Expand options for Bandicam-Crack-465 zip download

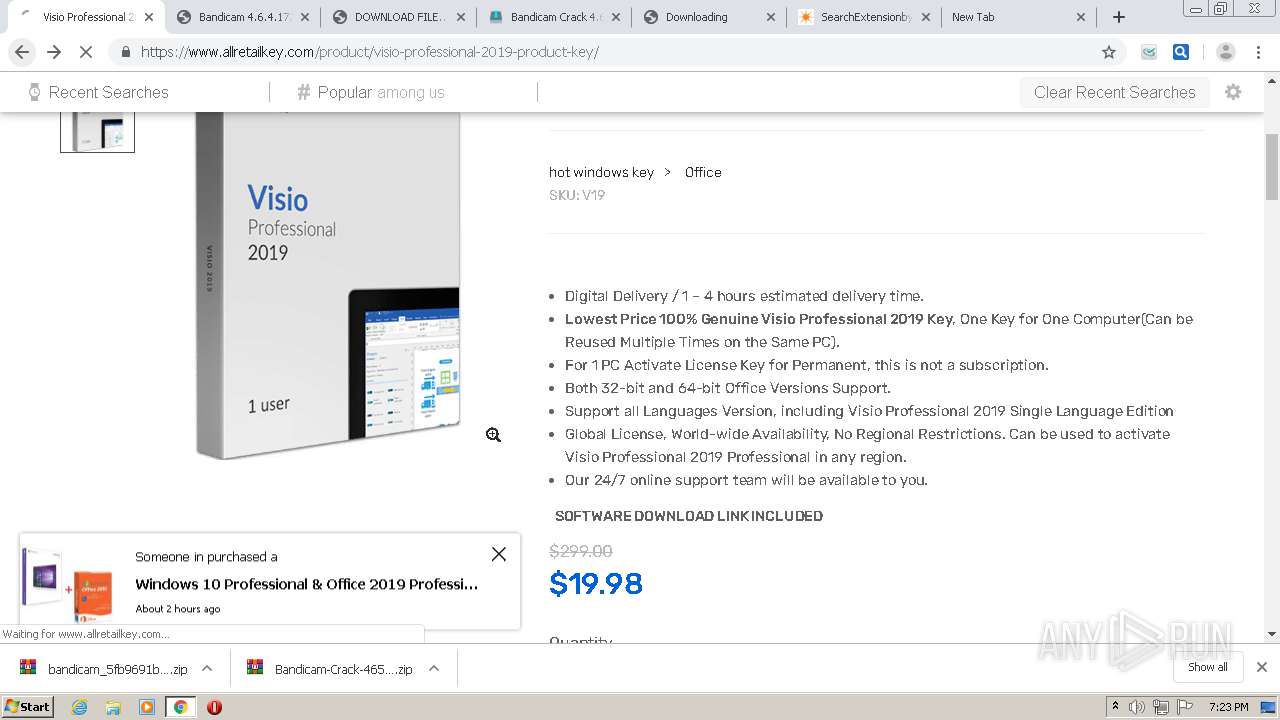coord(434,669)
